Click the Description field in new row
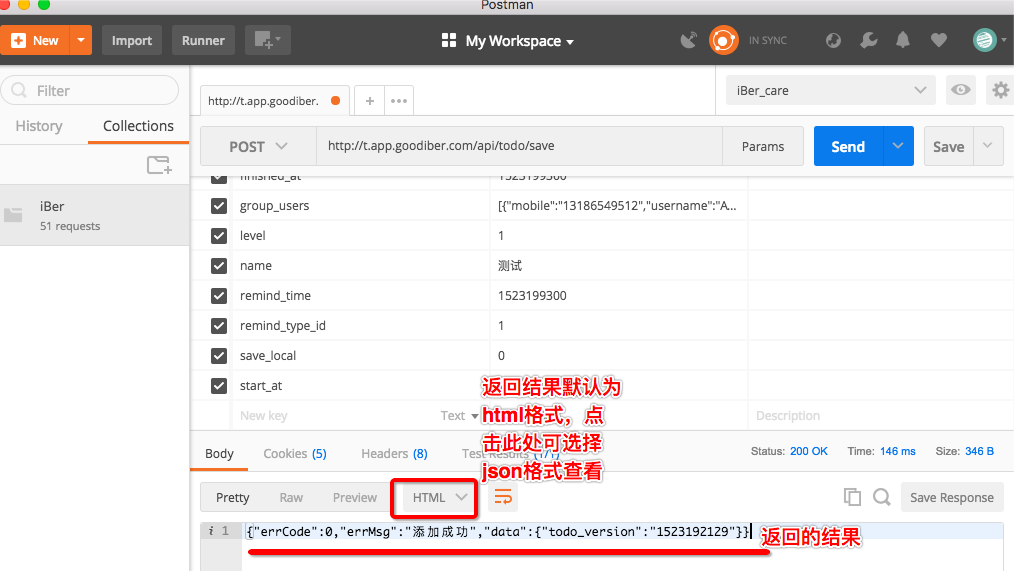Image resolution: width=1014 pixels, height=571 pixels. [879, 415]
